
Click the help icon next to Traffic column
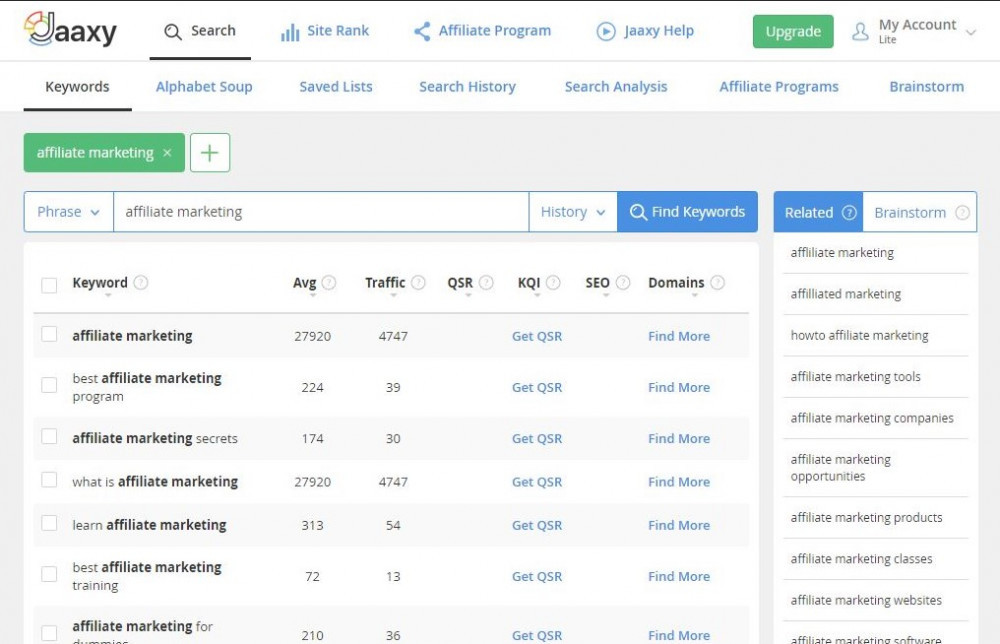pyautogui.click(x=418, y=282)
